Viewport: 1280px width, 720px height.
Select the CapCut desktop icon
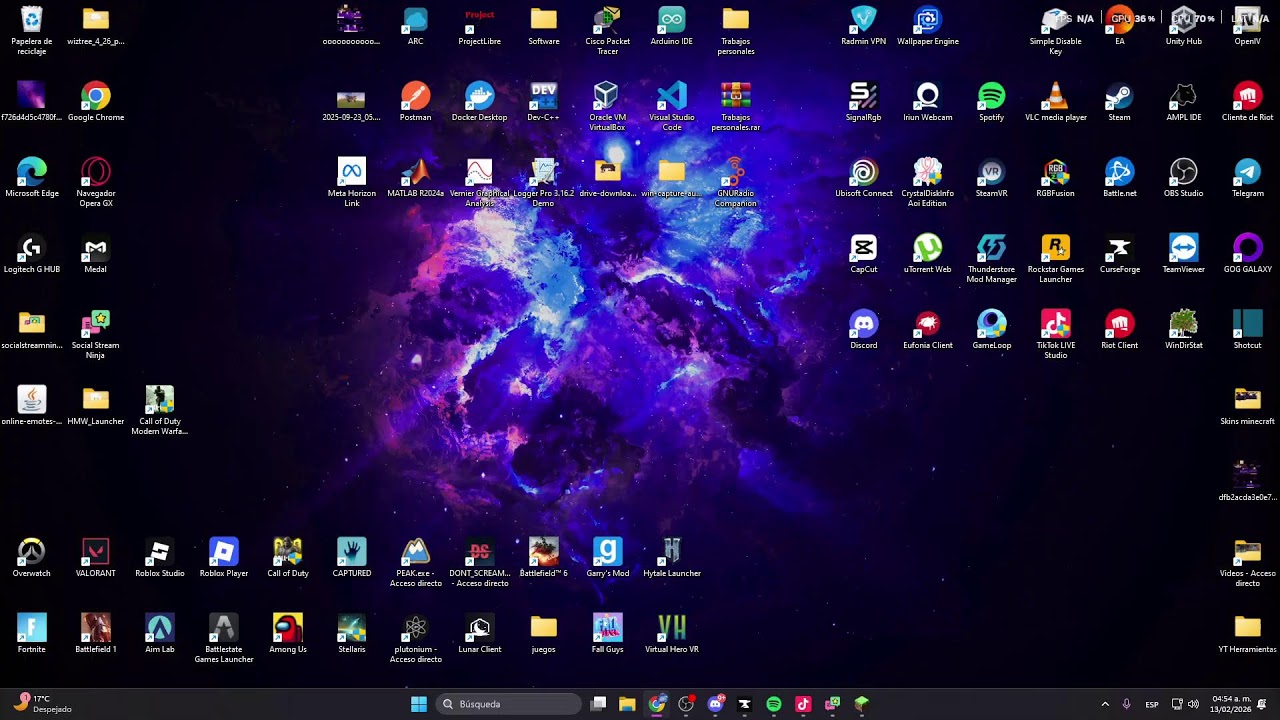pyautogui.click(x=863, y=249)
